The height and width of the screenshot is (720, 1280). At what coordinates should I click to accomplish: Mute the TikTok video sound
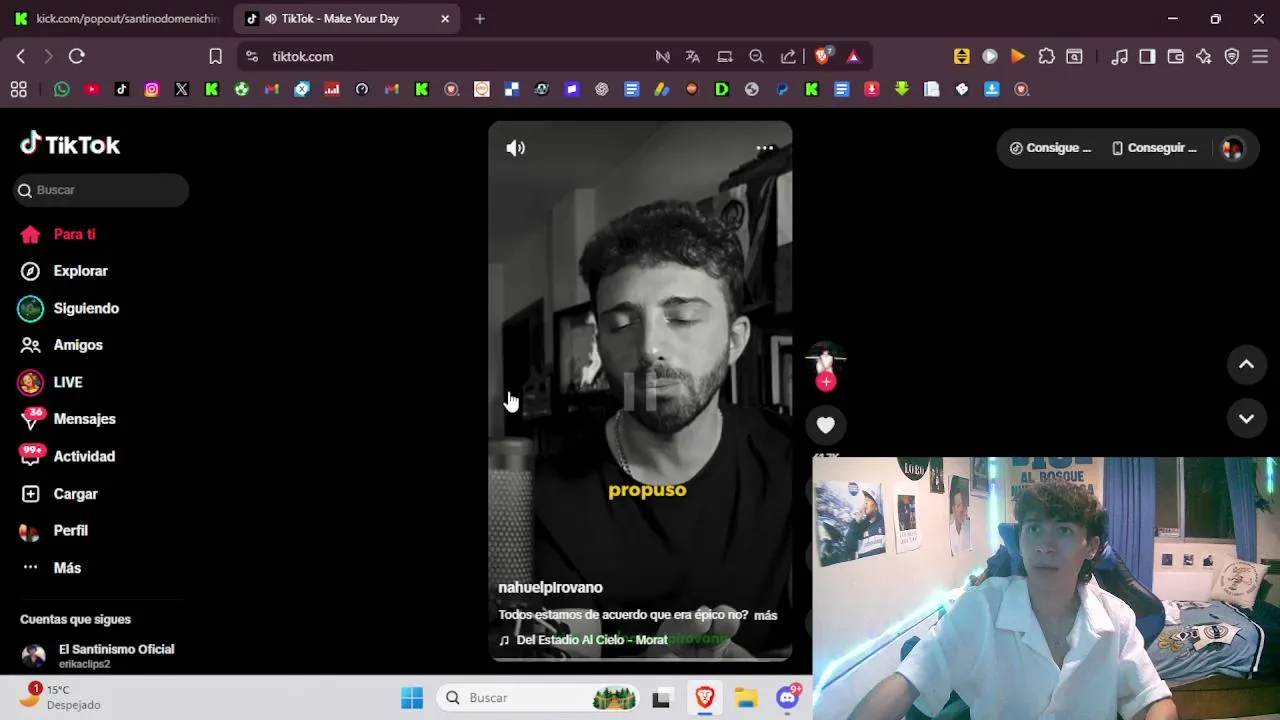click(516, 148)
